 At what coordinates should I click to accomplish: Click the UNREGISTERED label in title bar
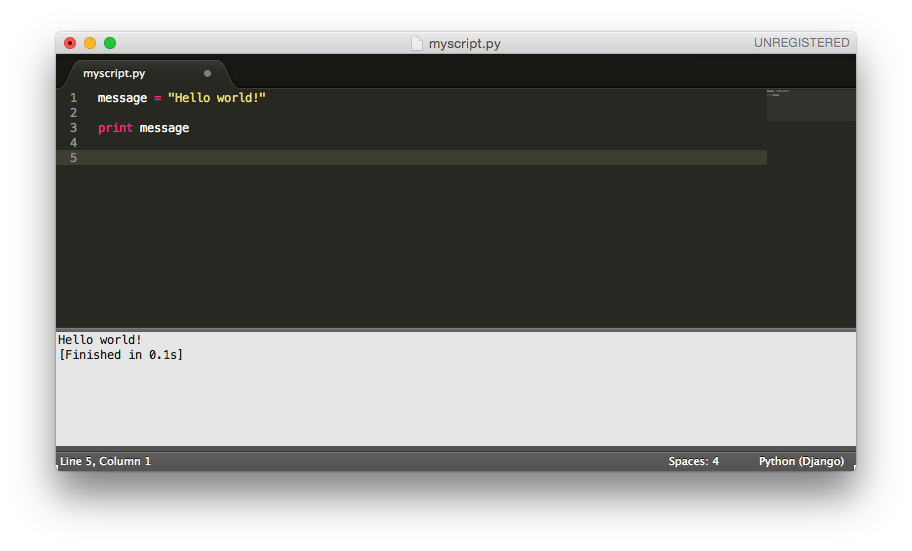[801, 42]
